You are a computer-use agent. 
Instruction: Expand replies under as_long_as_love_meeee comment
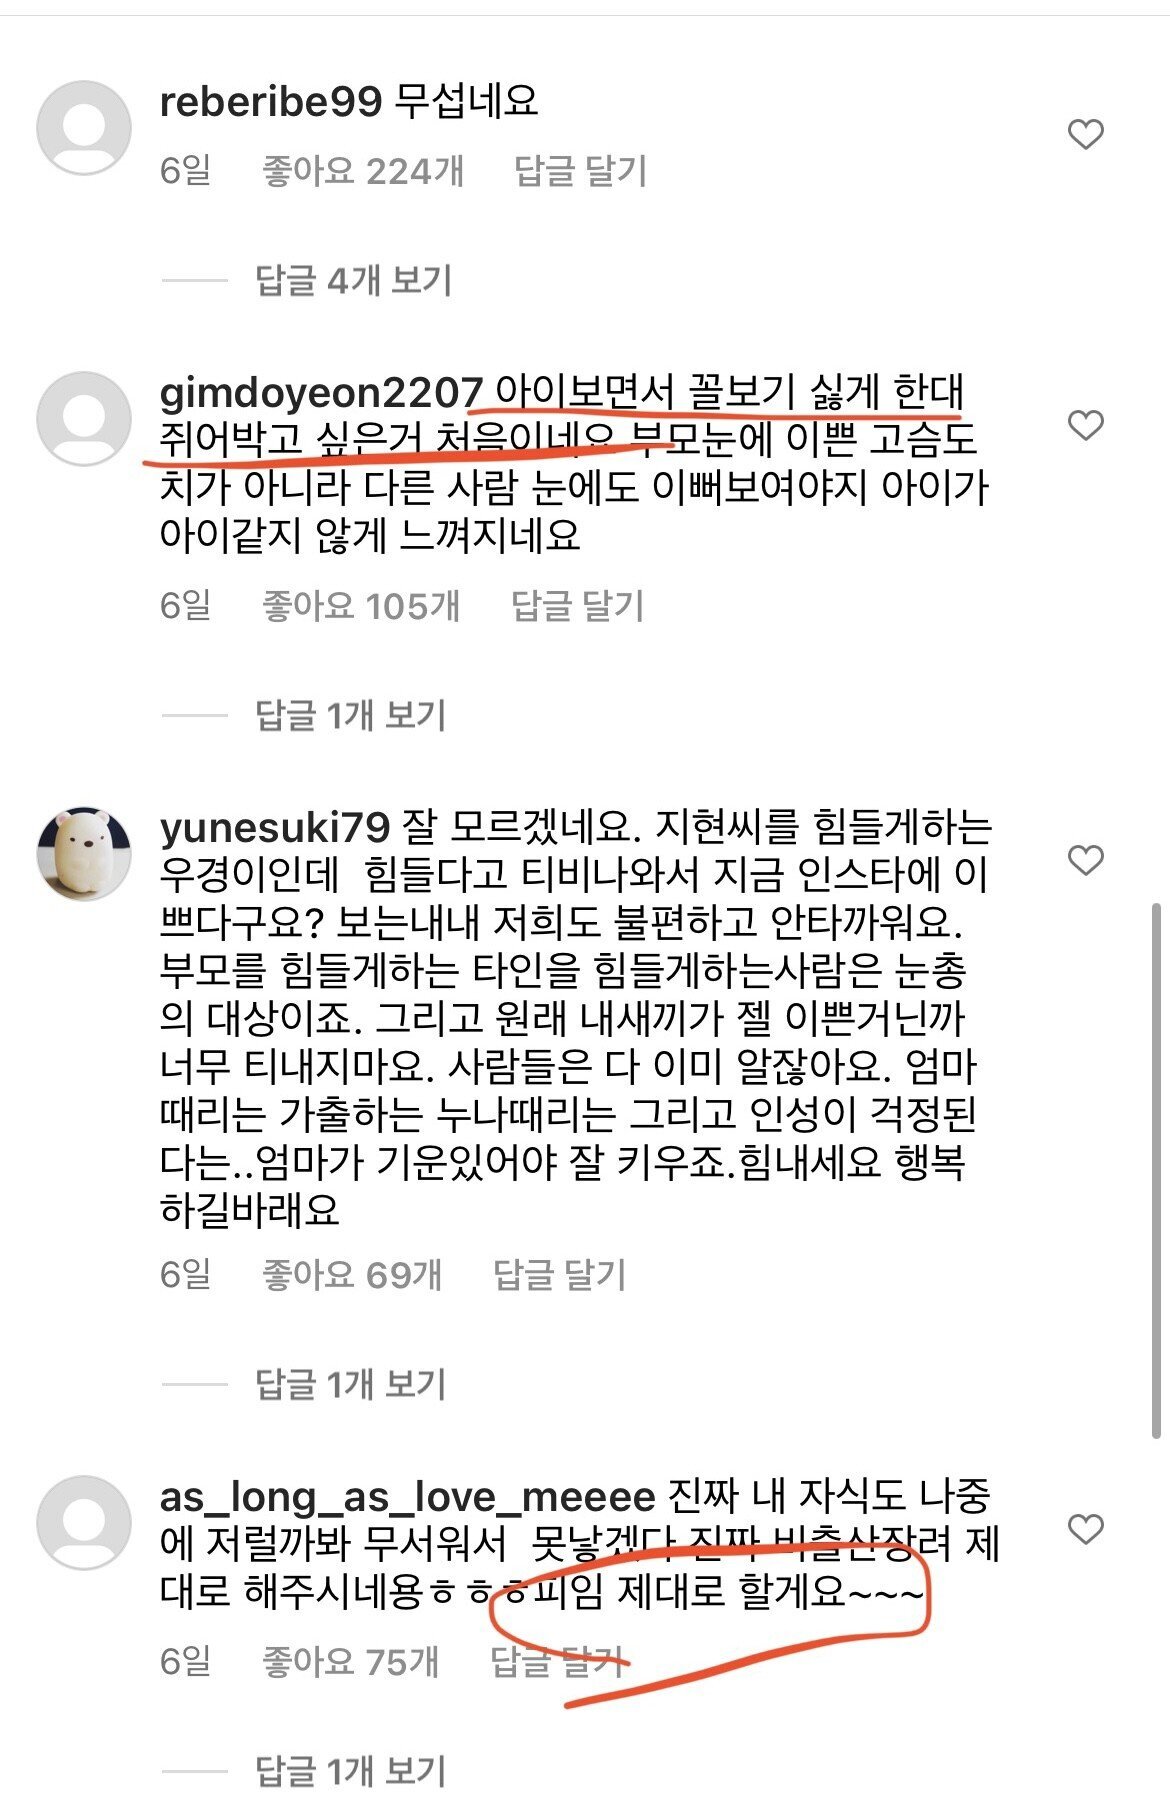[x=350, y=1771]
